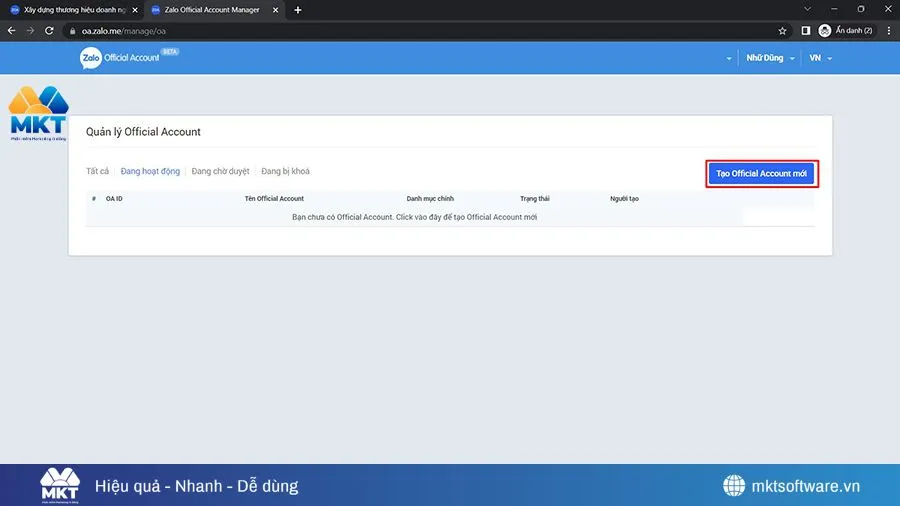Screen dimensions: 900x506
Task: Select the Đang chờ duyệt filter tab
Action: (x=220, y=171)
